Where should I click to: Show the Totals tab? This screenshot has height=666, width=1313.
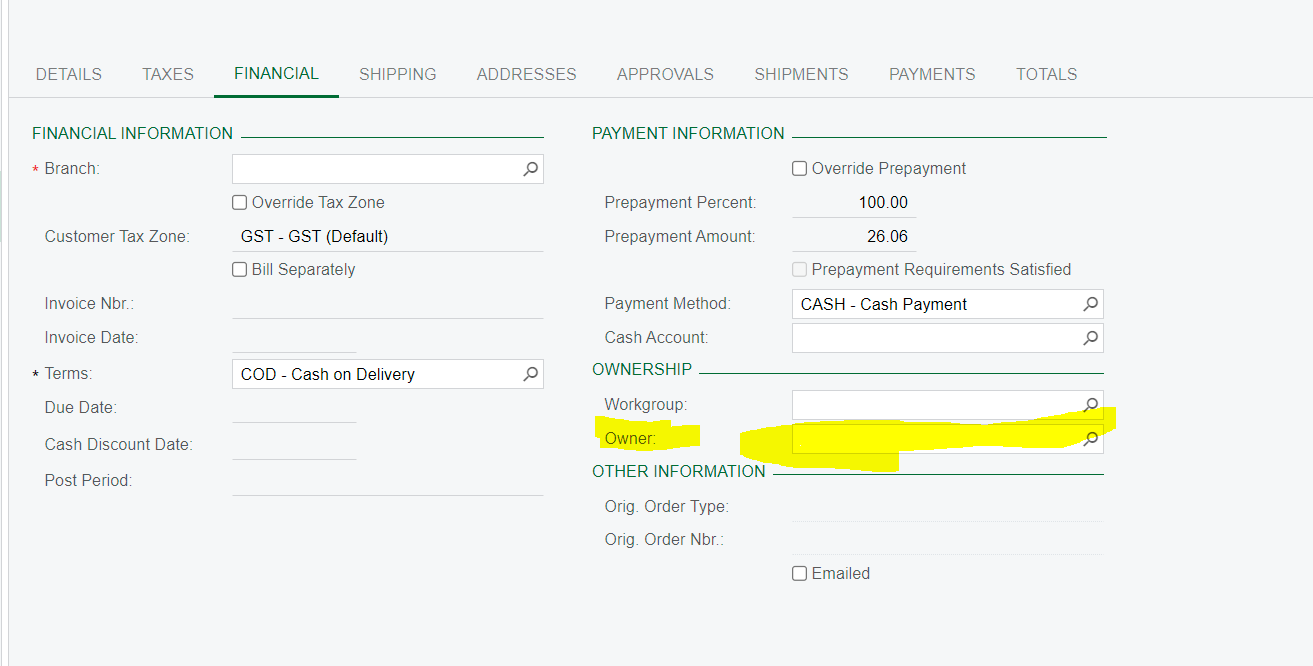[x=1046, y=74]
